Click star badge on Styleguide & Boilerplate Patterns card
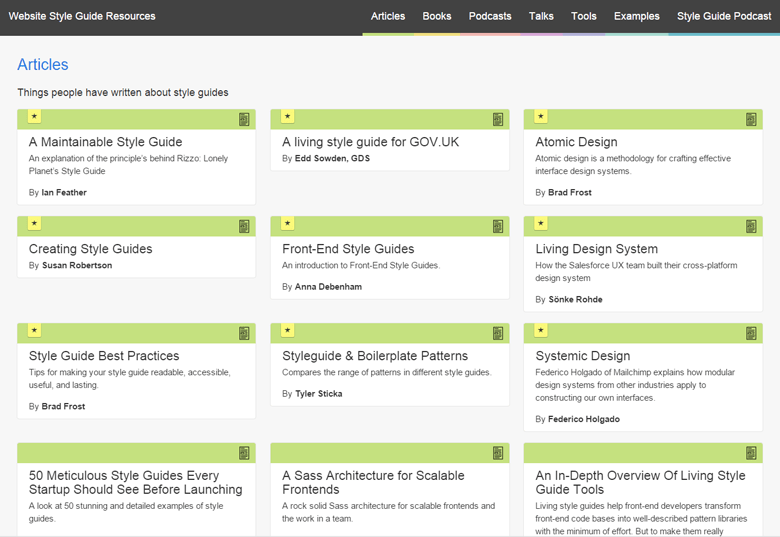The height and width of the screenshot is (537, 780). click(x=288, y=330)
